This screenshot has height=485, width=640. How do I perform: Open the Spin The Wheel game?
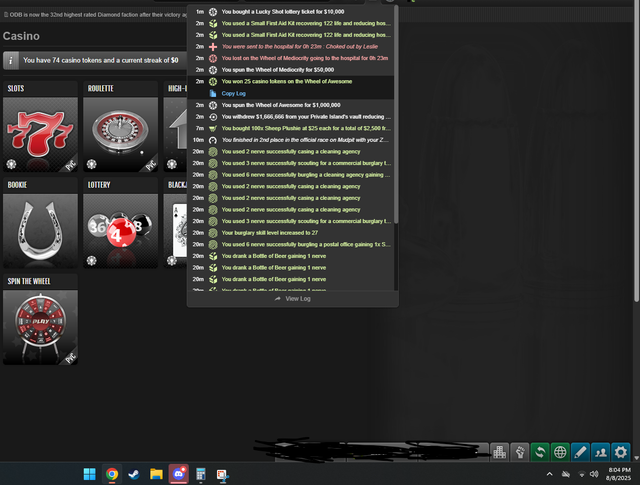coord(40,319)
